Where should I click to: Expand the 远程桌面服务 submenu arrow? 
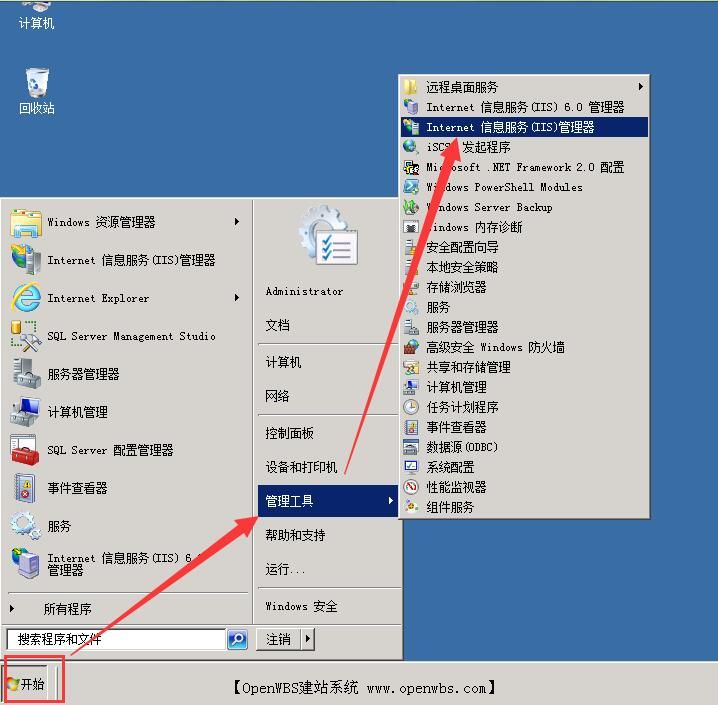pos(640,87)
